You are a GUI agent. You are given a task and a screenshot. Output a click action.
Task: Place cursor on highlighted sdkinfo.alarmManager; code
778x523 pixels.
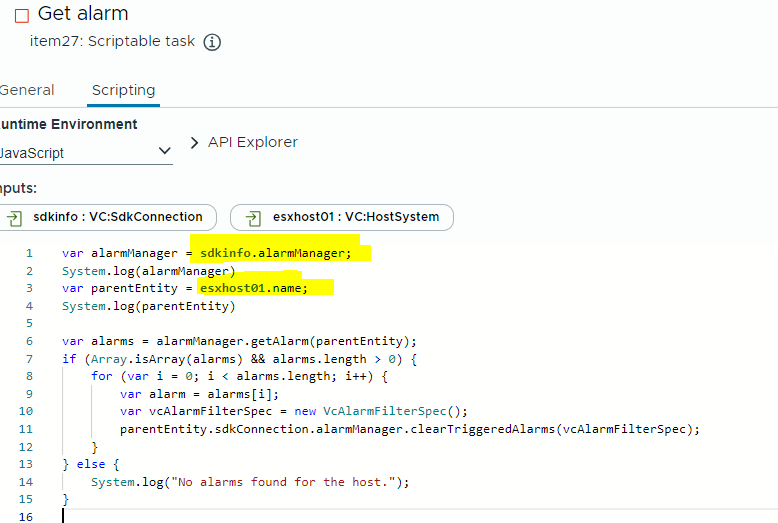tap(275, 254)
